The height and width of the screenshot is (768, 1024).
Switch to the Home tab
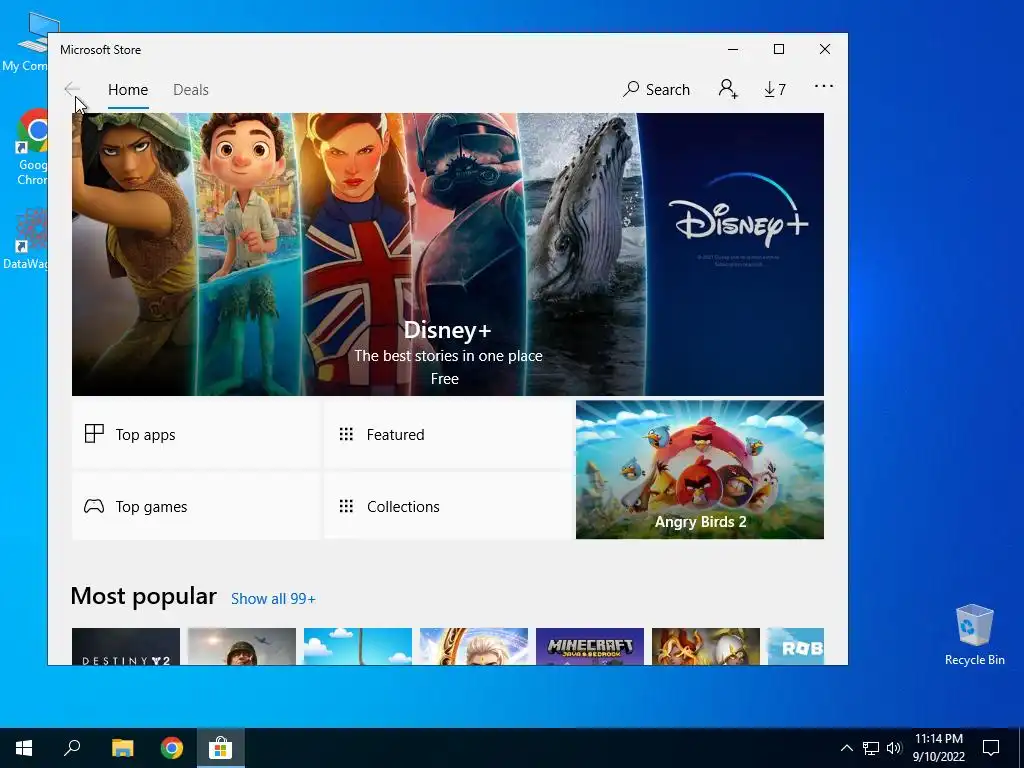(128, 89)
